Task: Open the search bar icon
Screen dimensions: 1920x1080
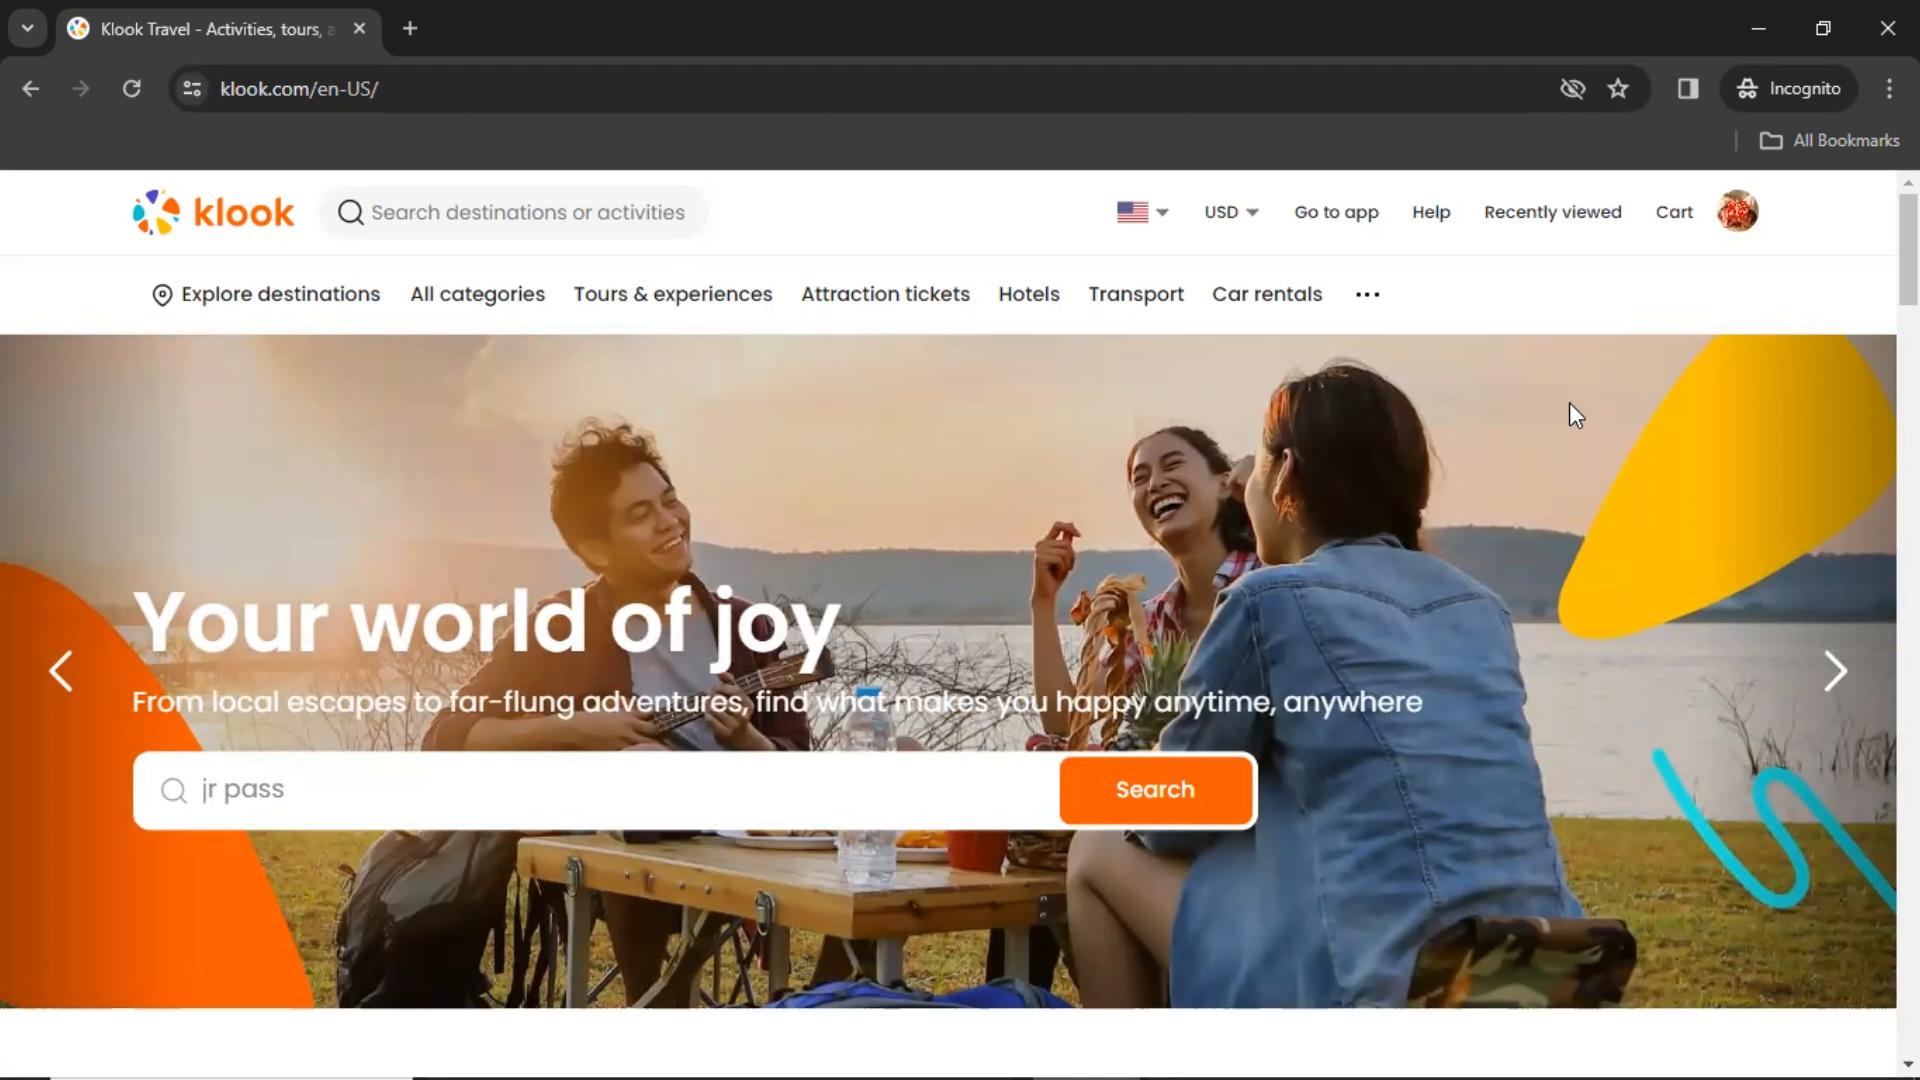Action: tap(351, 212)
